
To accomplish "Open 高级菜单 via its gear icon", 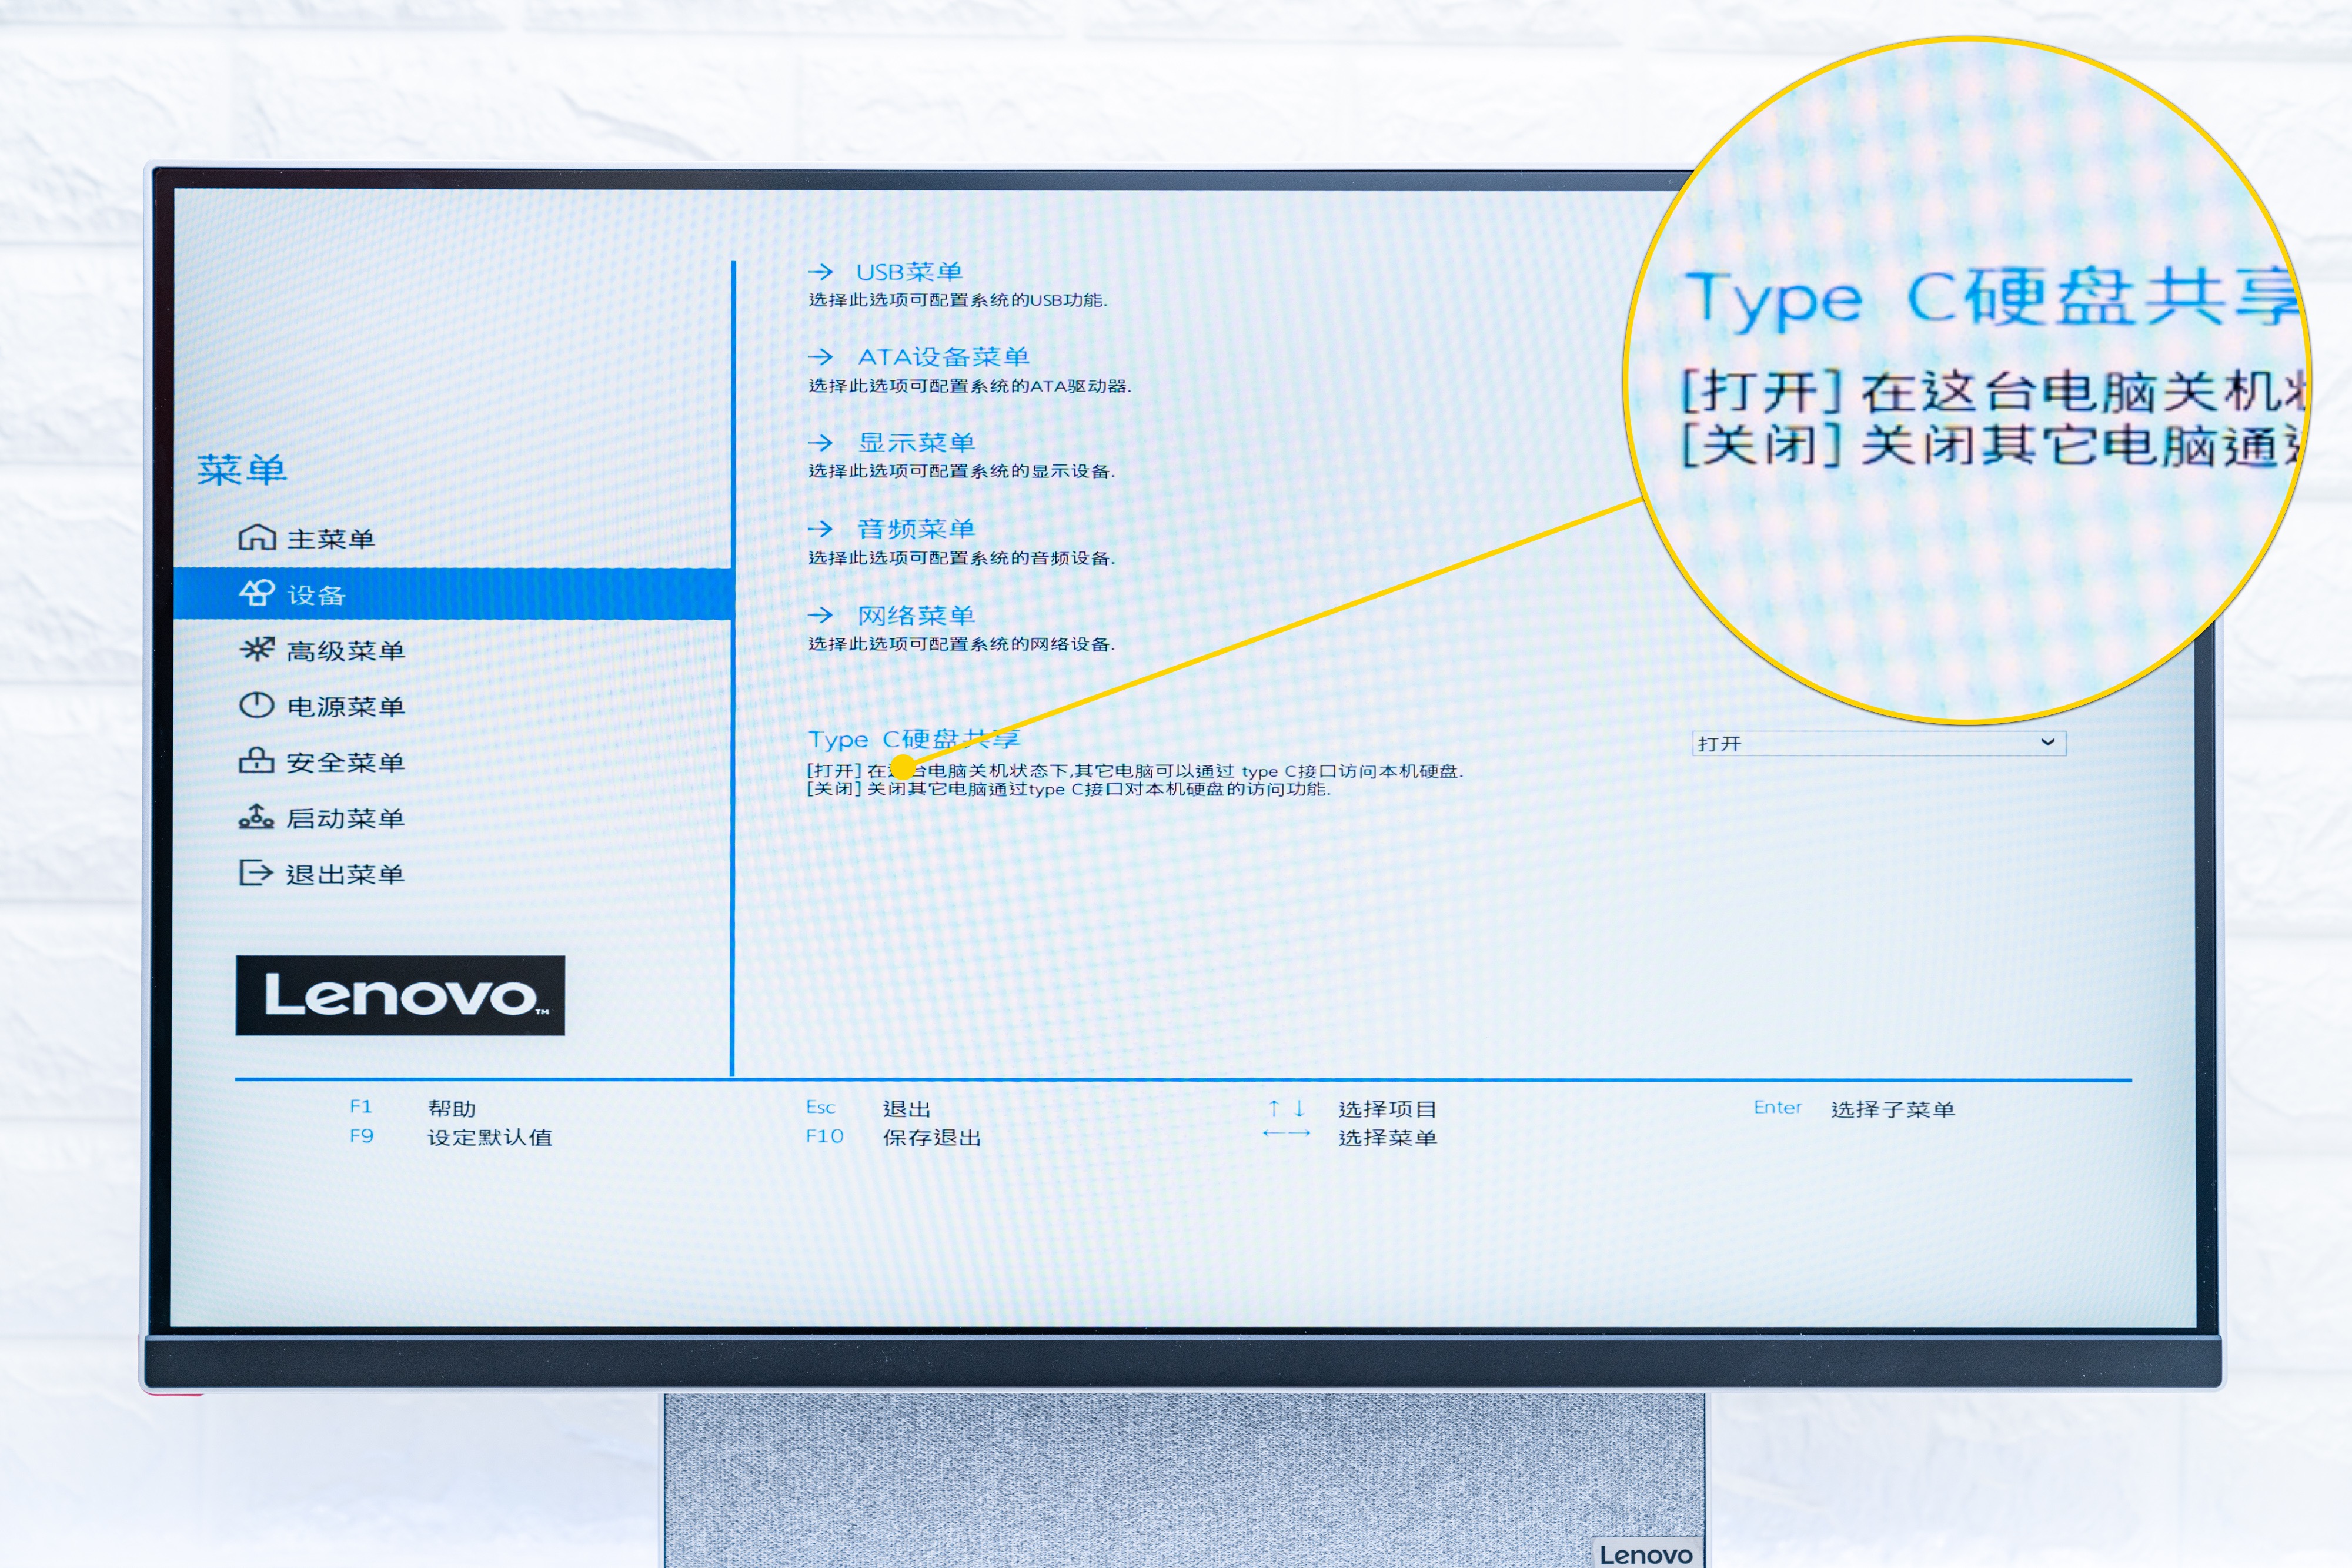I will [258, 650].
